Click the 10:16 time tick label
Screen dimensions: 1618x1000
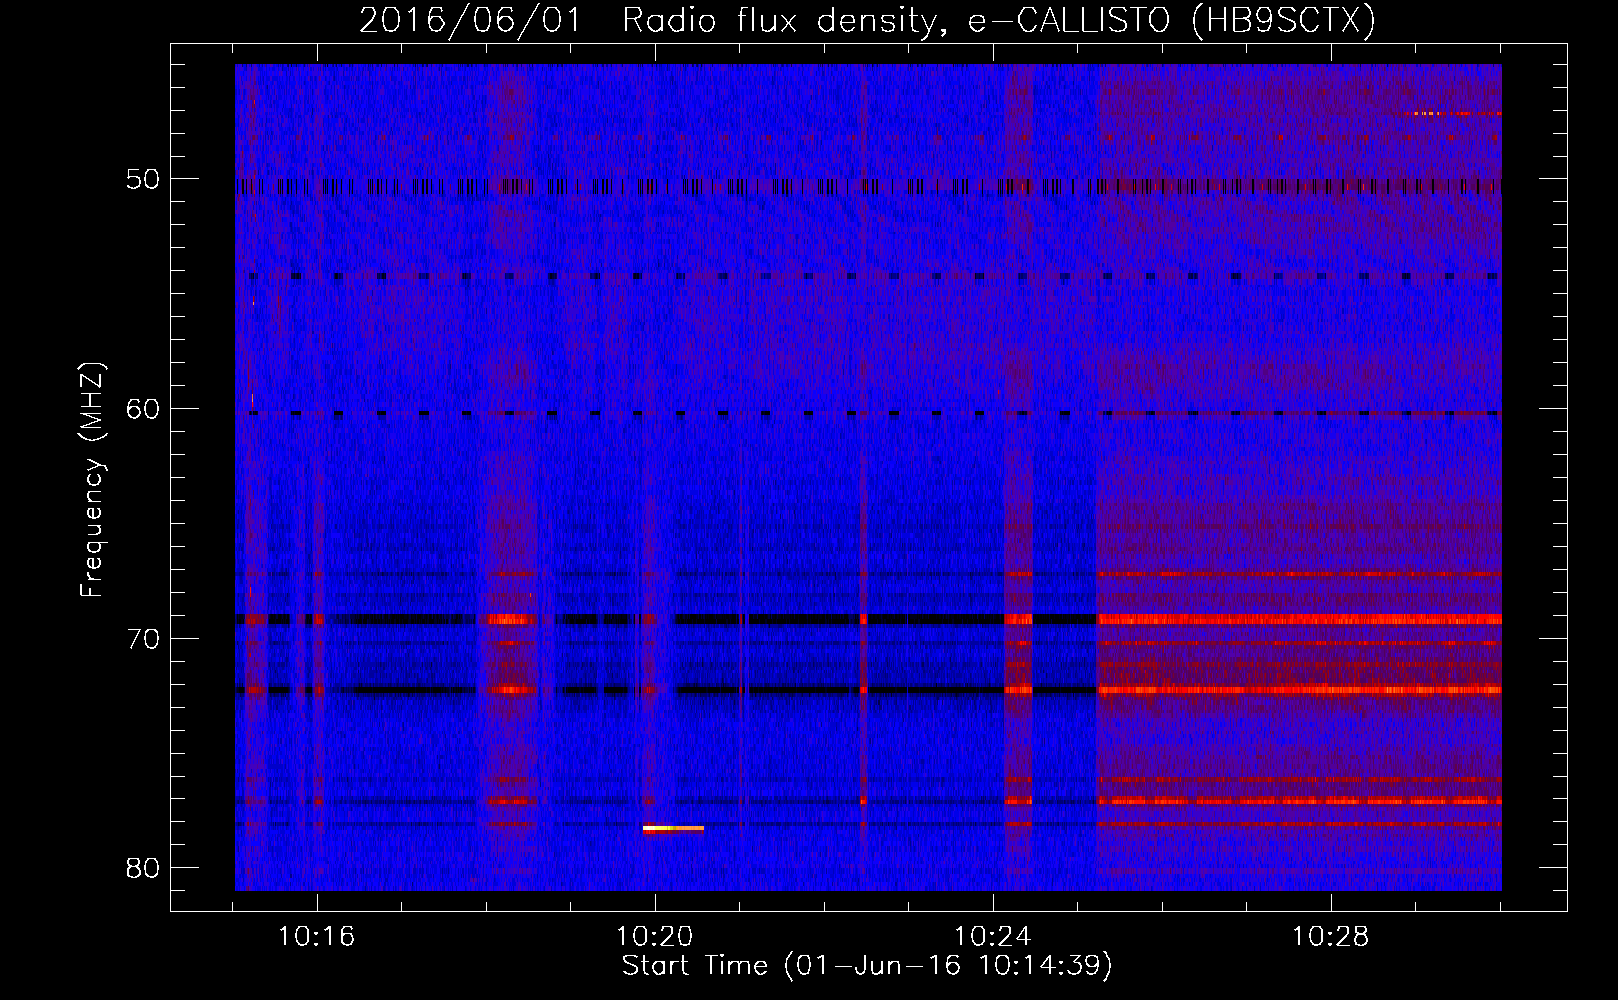coord(317,937)
